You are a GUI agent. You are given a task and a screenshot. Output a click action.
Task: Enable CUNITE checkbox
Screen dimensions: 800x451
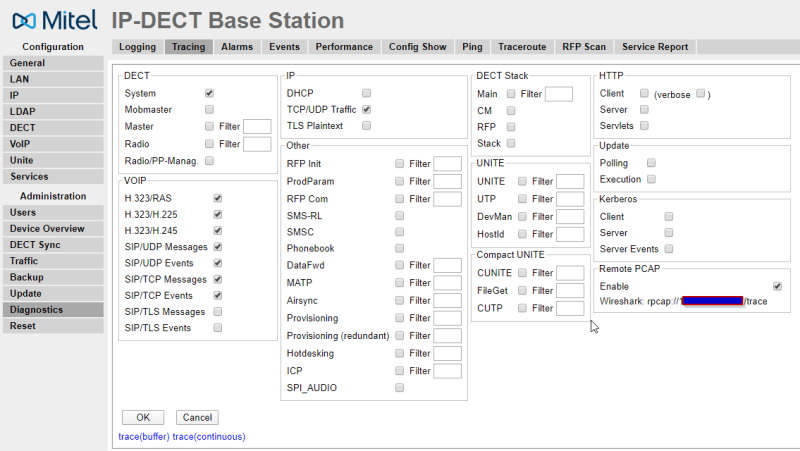coord(522,272)
